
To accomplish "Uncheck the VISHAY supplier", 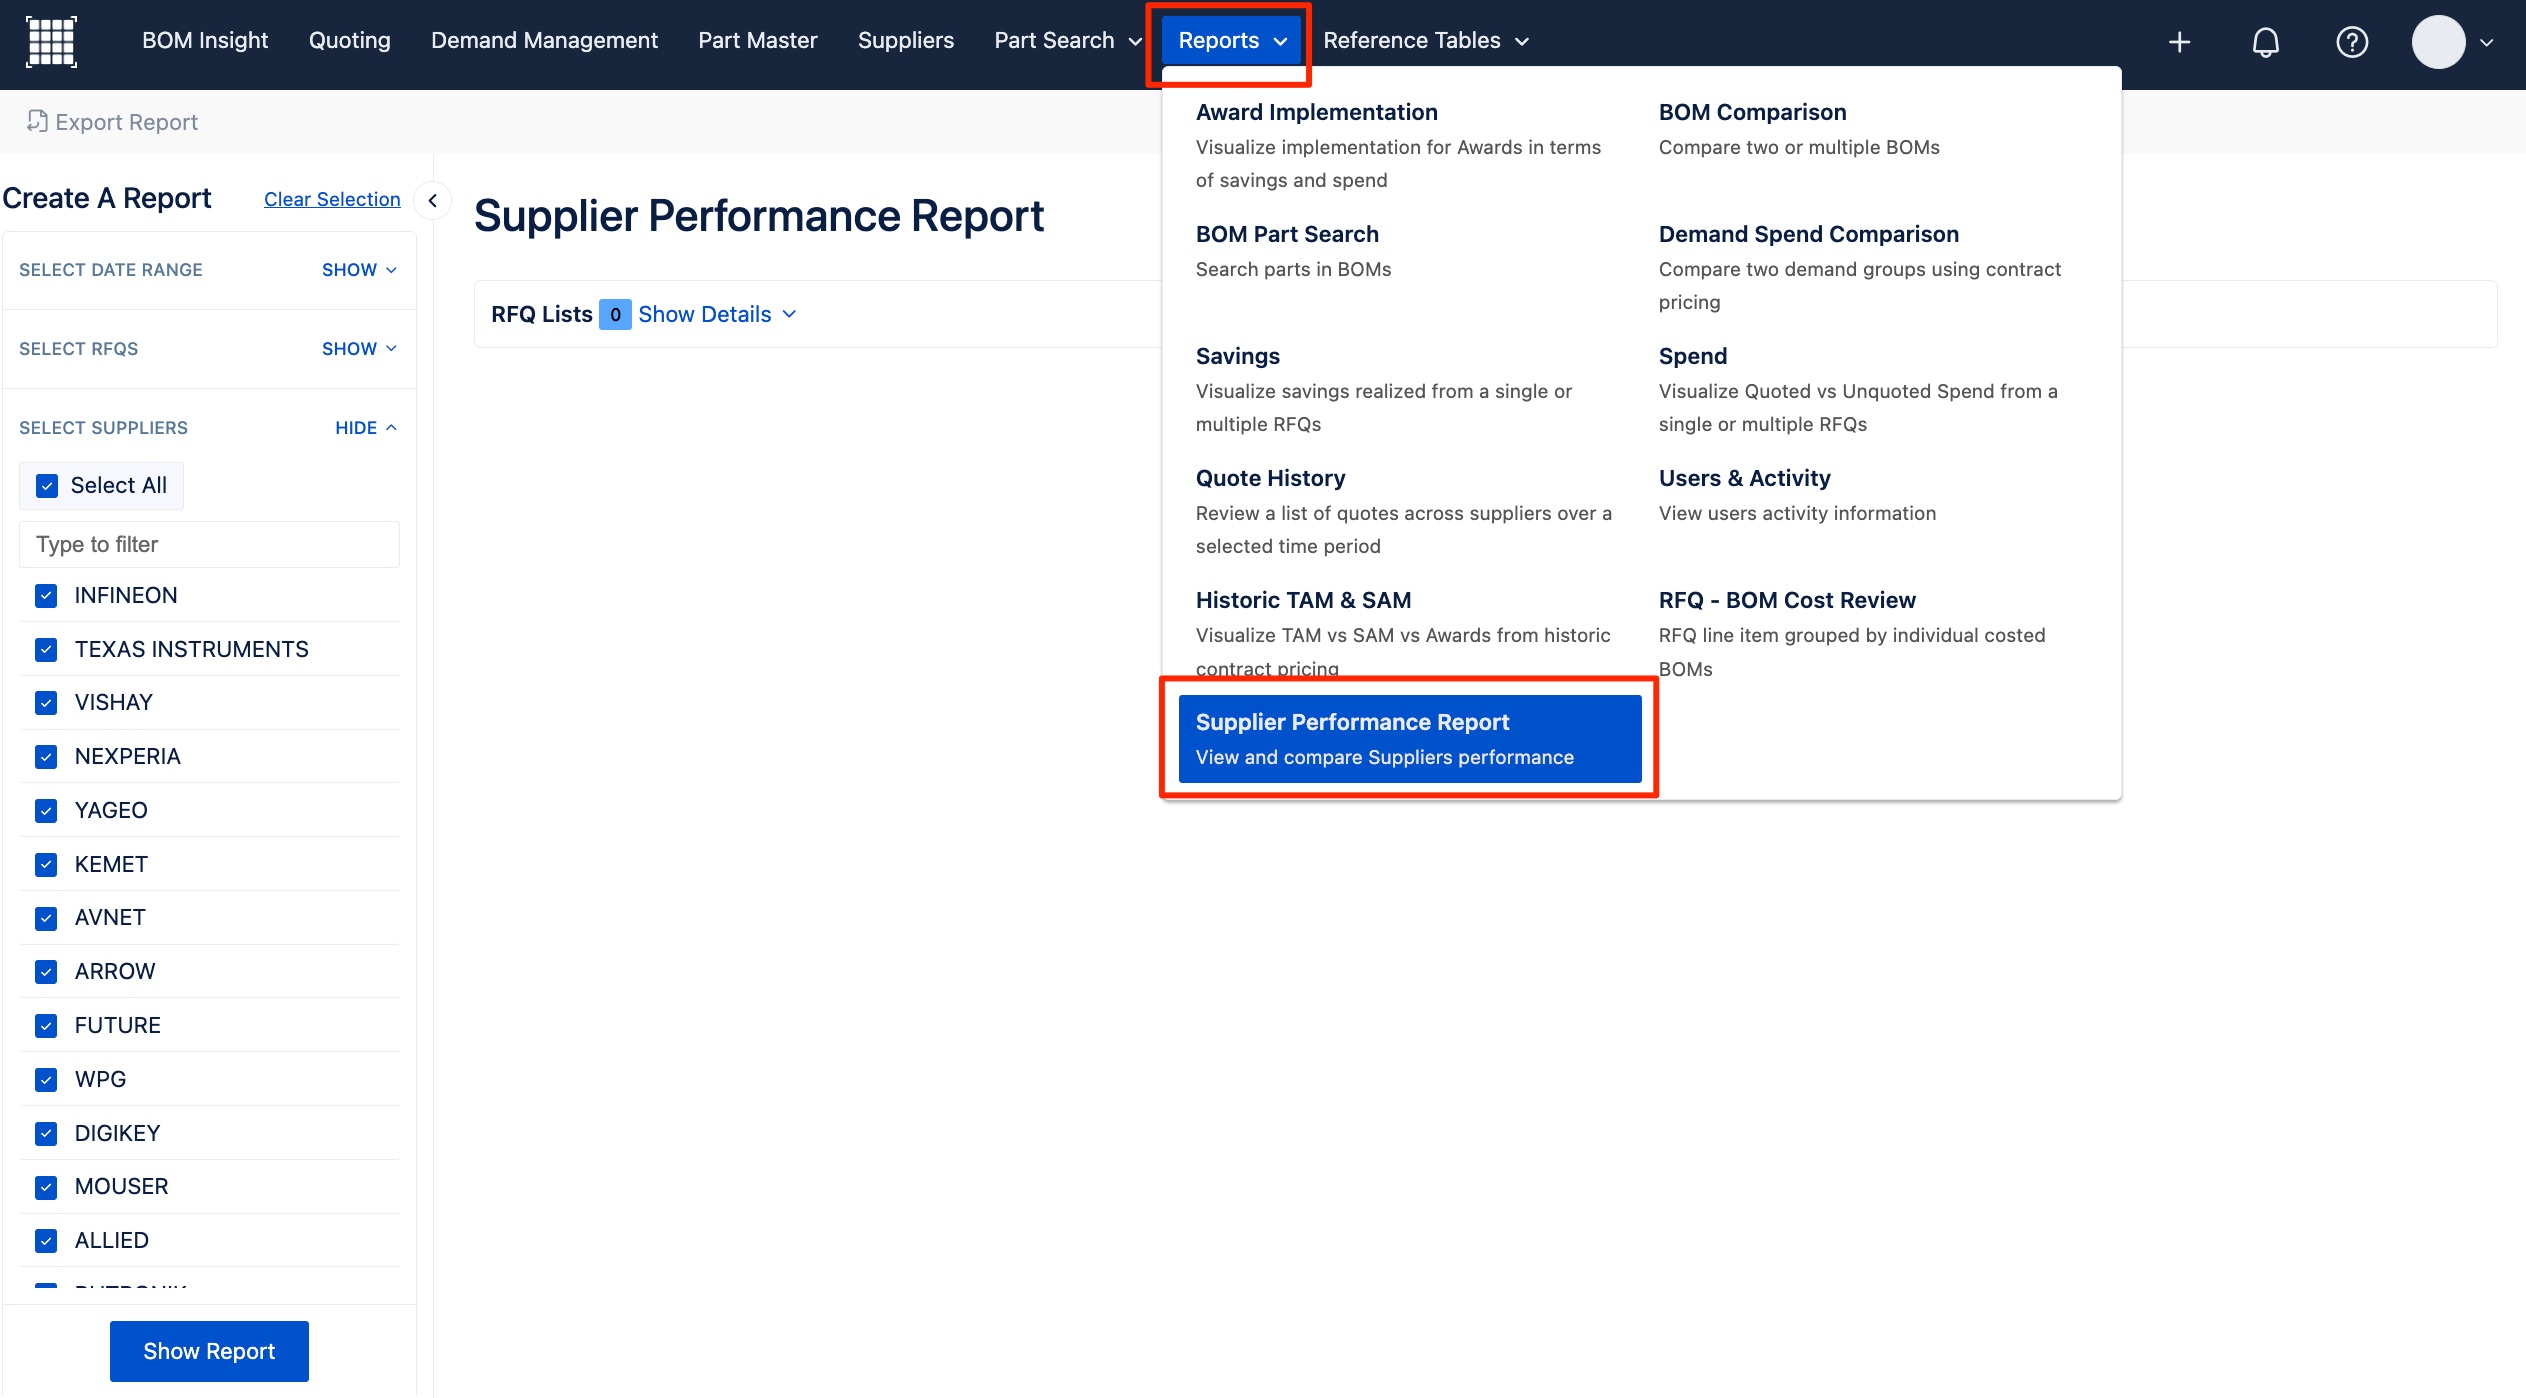I will coord(46,703).
